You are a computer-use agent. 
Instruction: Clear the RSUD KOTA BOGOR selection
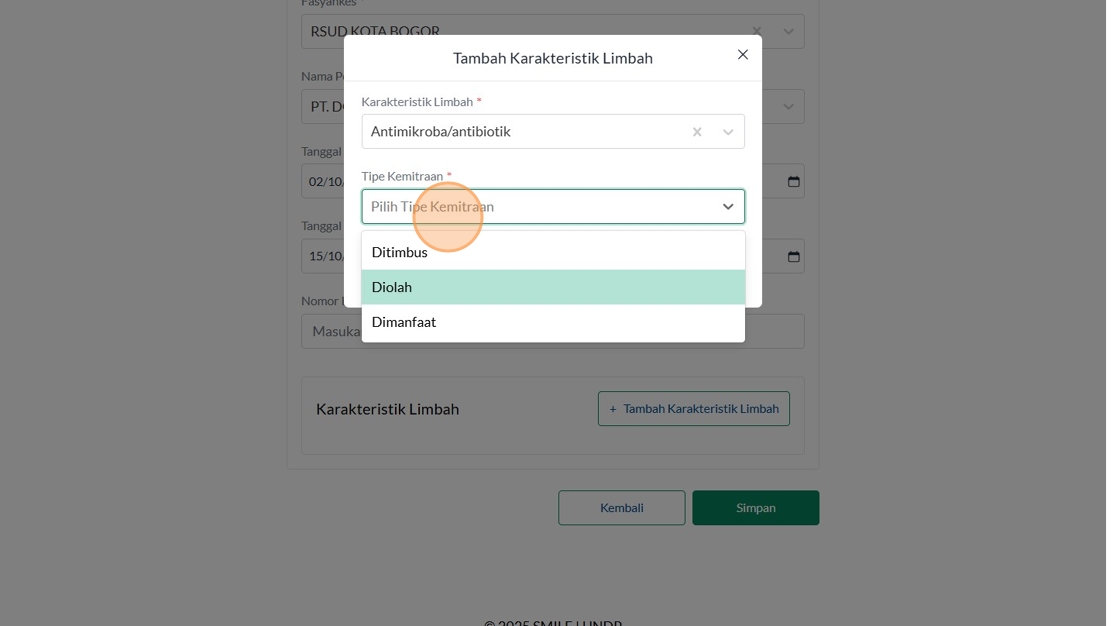757,31
